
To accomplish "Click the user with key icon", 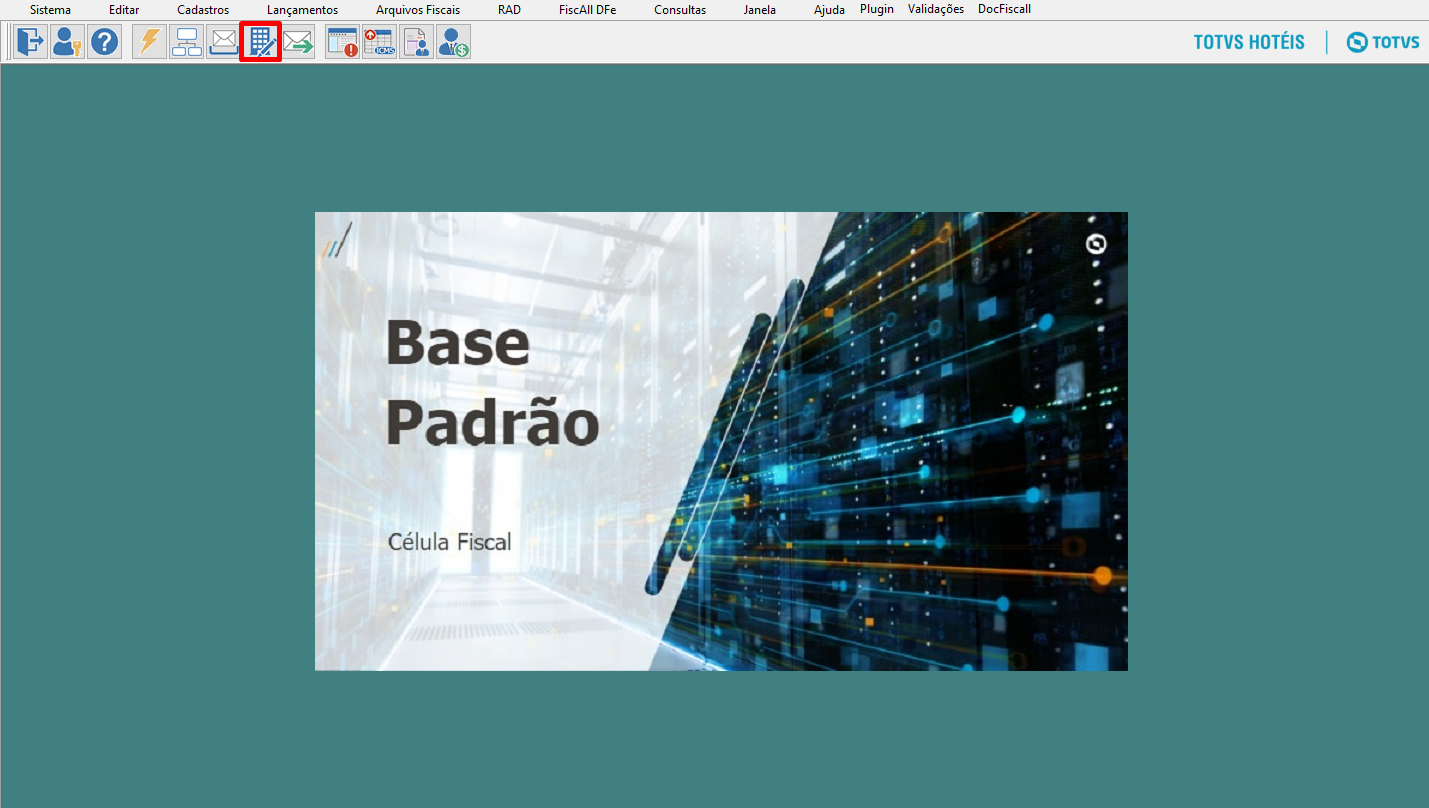I will click(x=67, y=42).
